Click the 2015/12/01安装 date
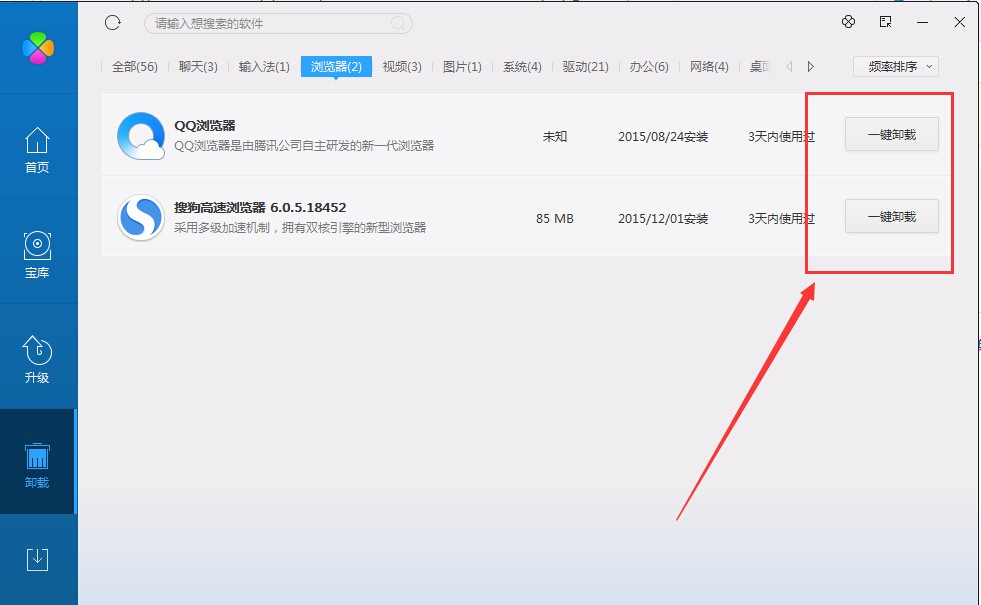This screenshot has height=605, width=981. 663,218
